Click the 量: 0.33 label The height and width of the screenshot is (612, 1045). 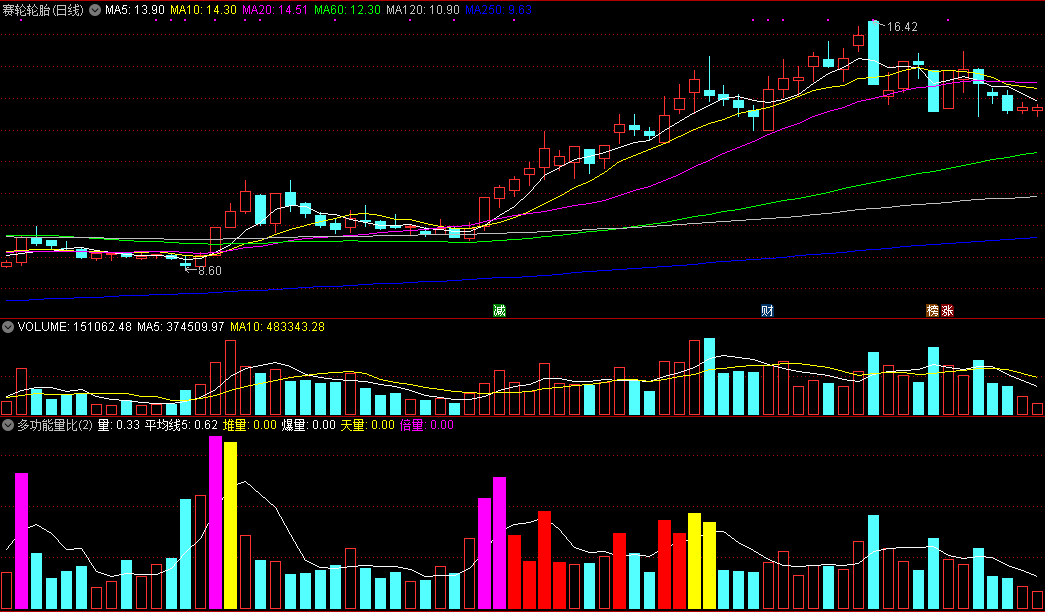(x=119, y=425)
